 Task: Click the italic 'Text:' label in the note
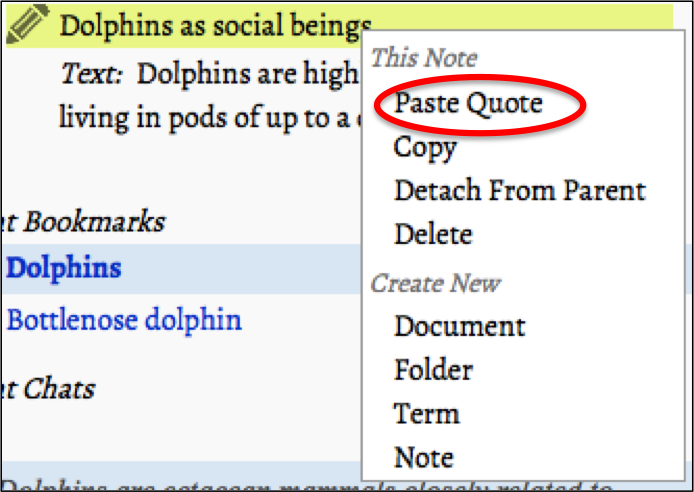93,75
